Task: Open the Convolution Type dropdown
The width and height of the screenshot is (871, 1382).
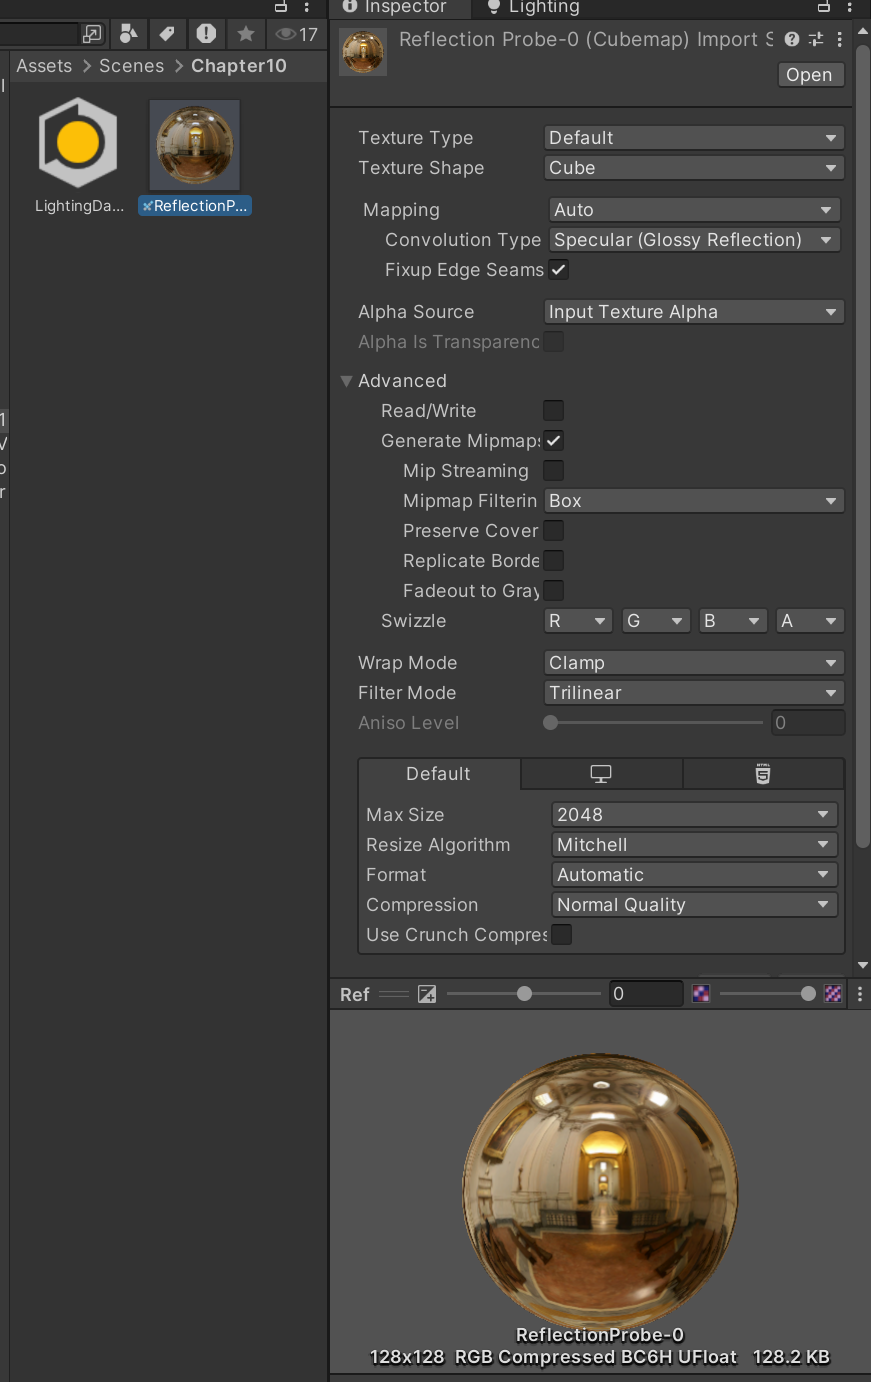Action: (x=694, y=240)
